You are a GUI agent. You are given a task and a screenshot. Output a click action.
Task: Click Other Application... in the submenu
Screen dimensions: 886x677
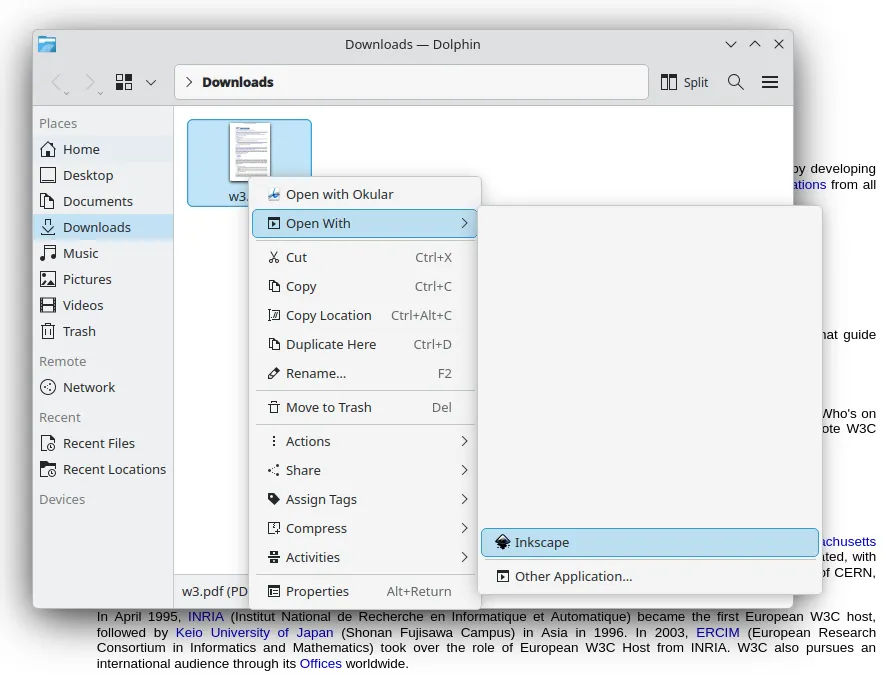575,576
